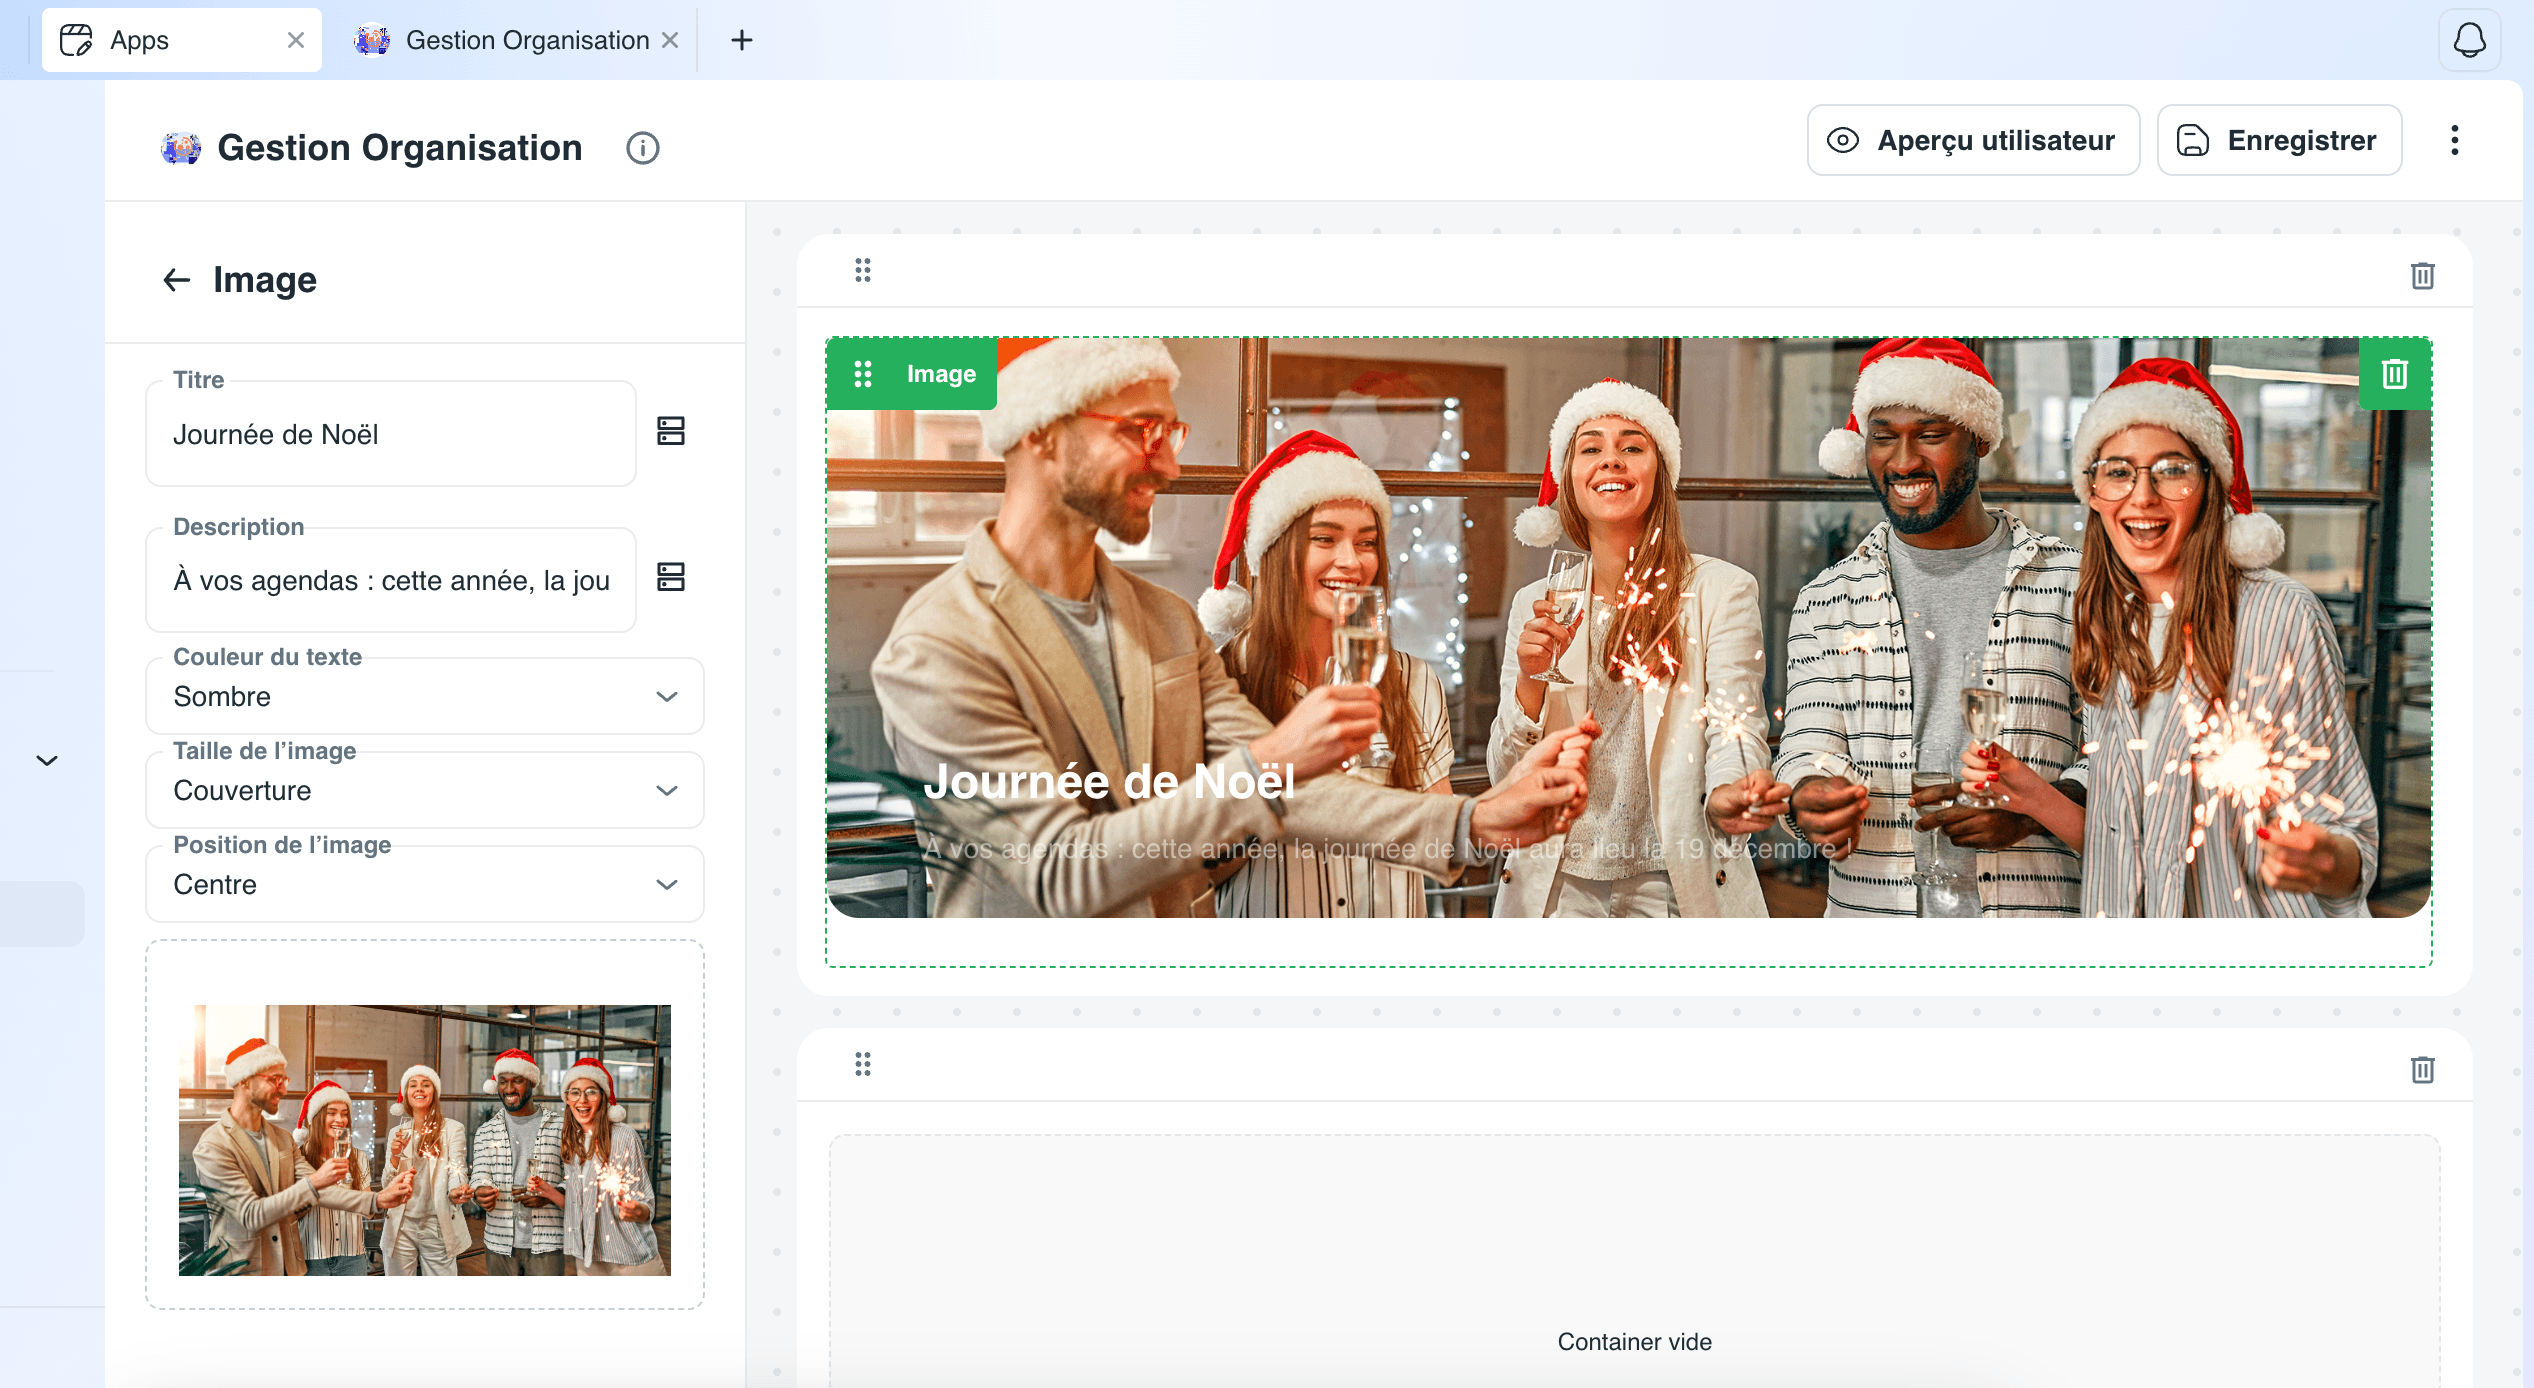
Task: Open data binding icon for Description field
Action: click(670, 577)
